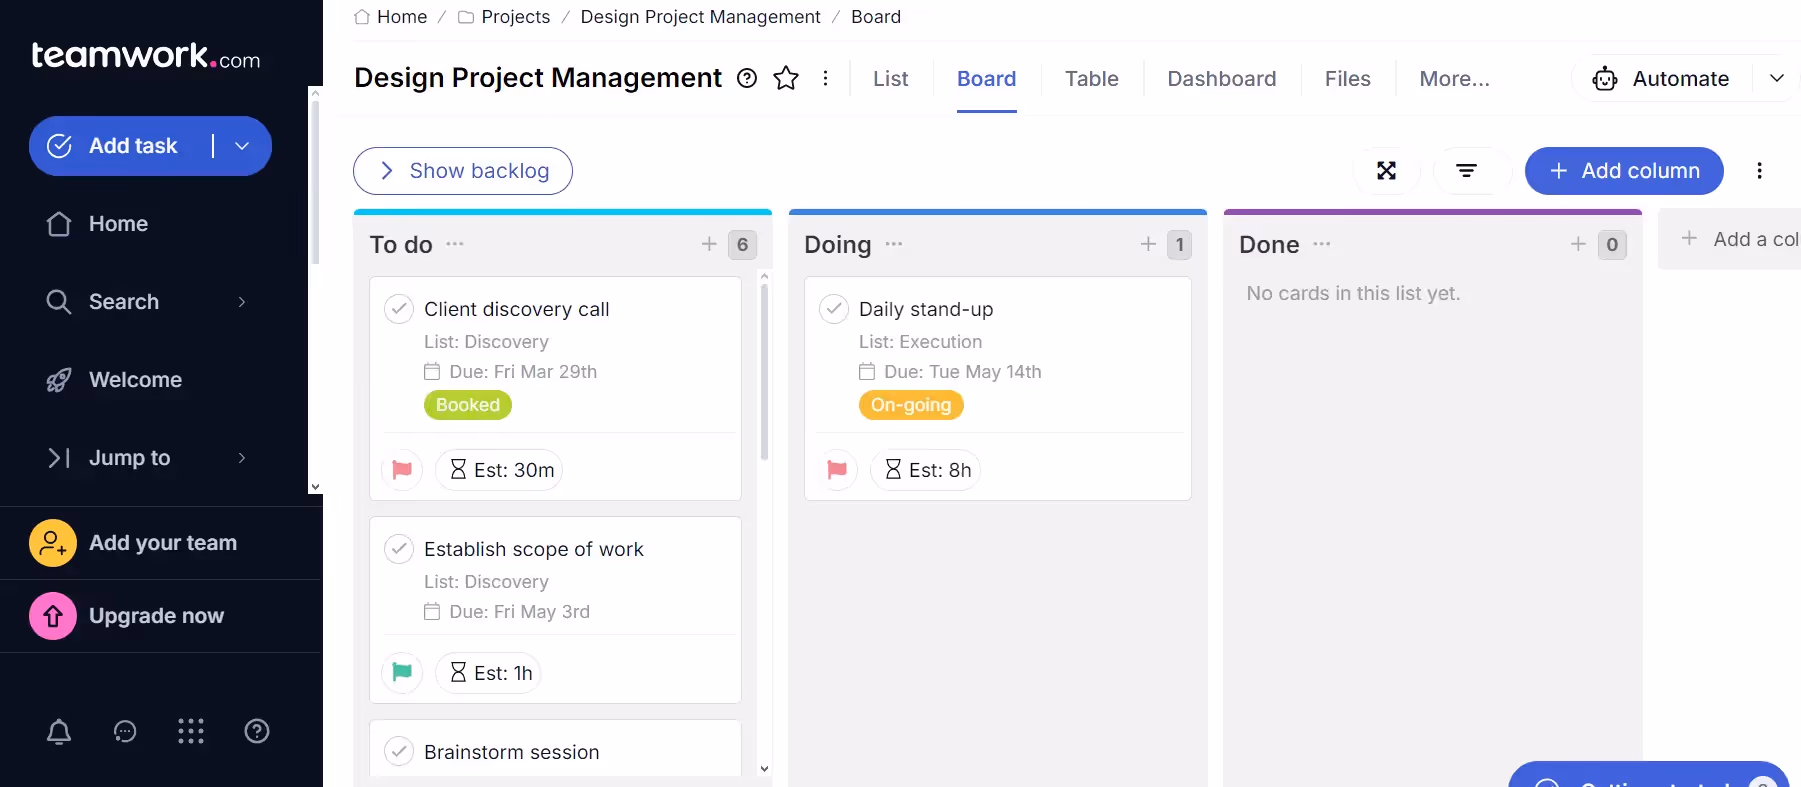Switch to the Table tab
This screenshot has width=1801, height=787.
[x=1091, y=78]
